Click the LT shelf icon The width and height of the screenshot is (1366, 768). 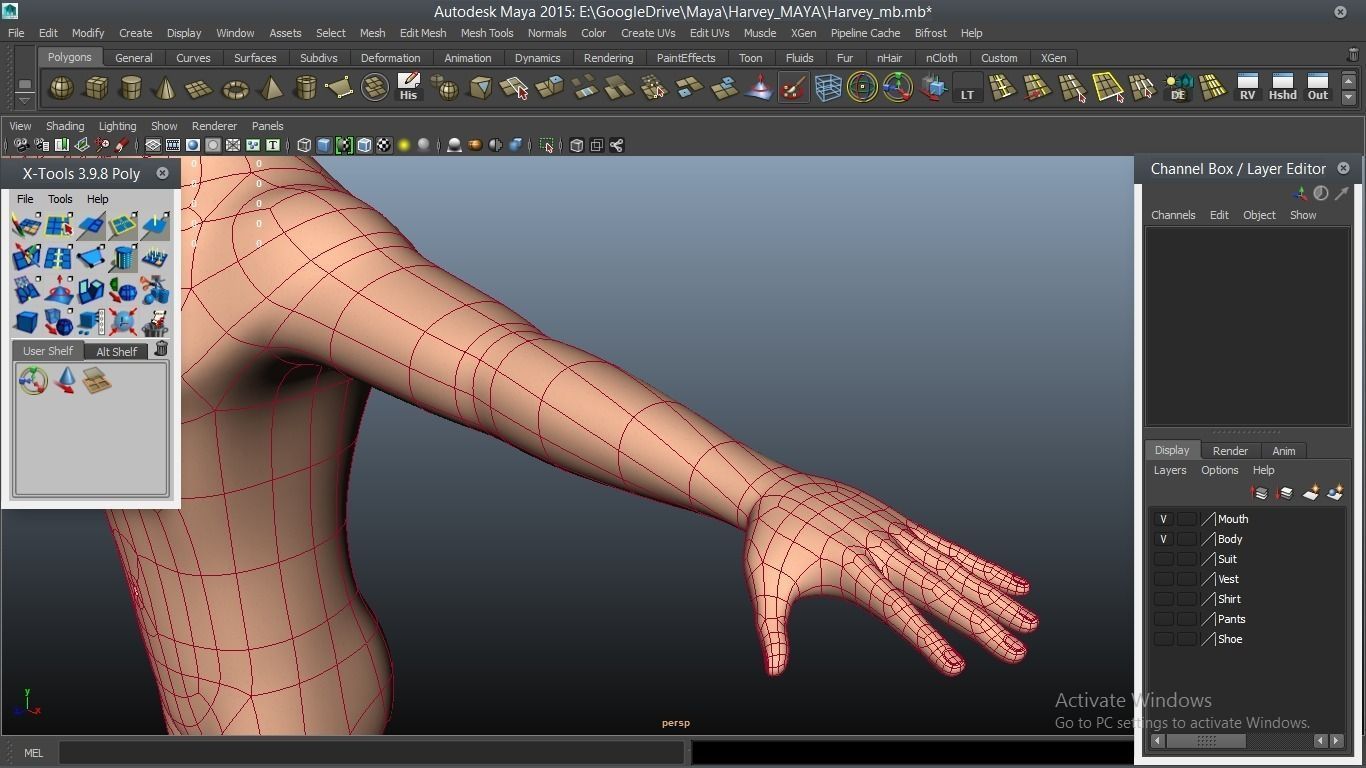(967, 88)
